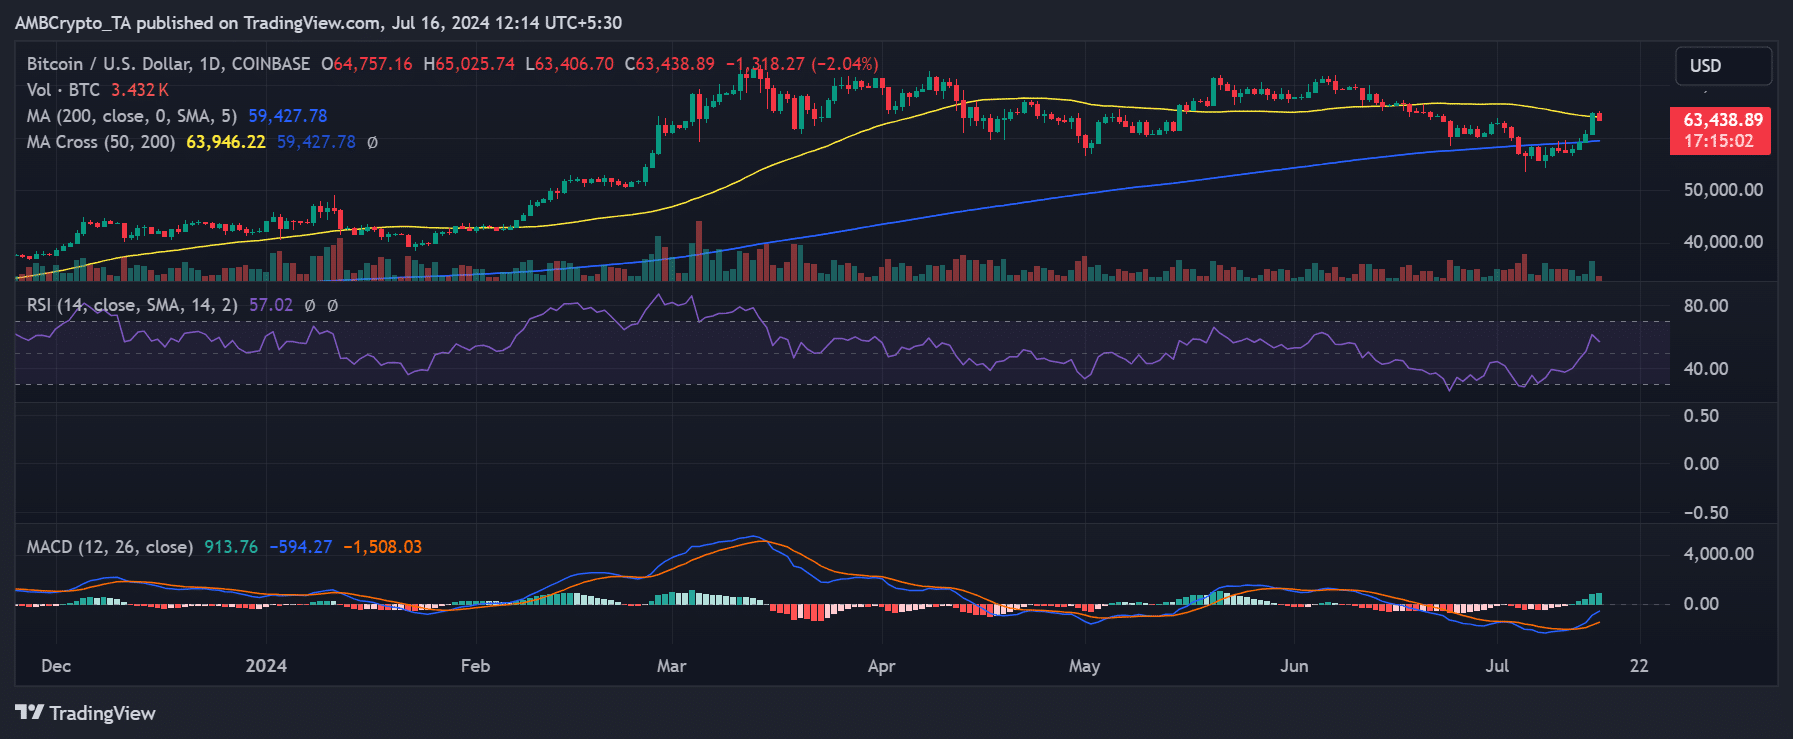Click the Apr label on the time axis
The width and height of the screenshot is (1793, 739).
click(881, 666)
